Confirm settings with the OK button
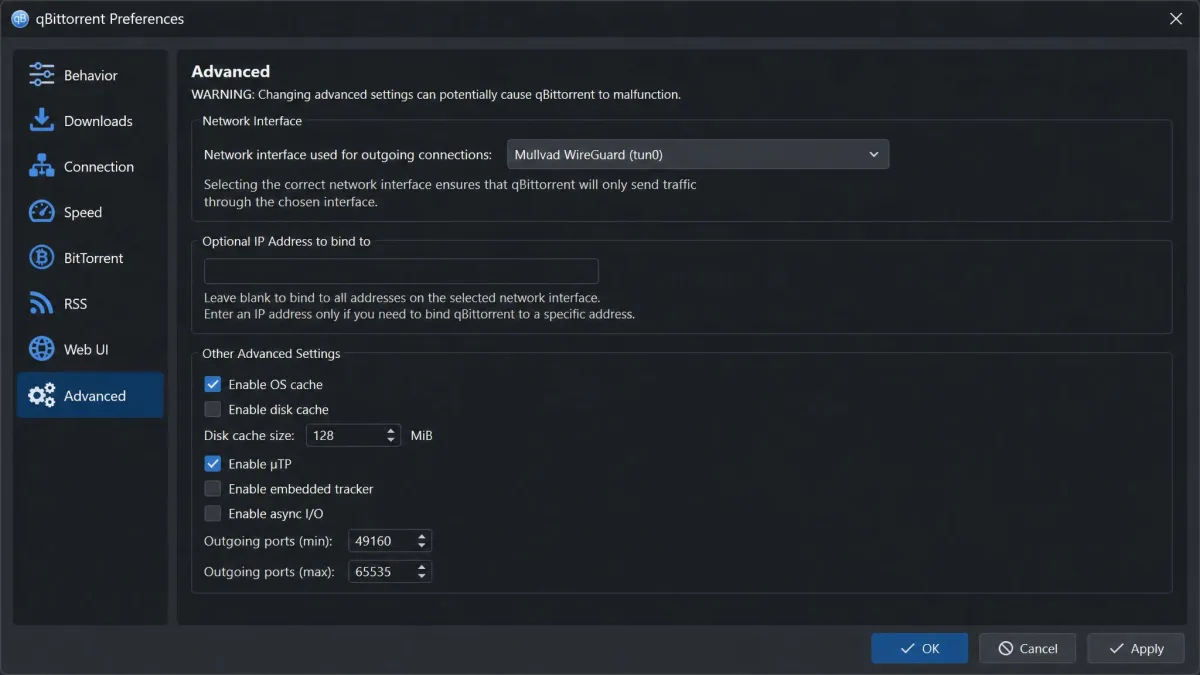Screen dimensions: 1200x675 pyautogui.click(x=919, y=648)
